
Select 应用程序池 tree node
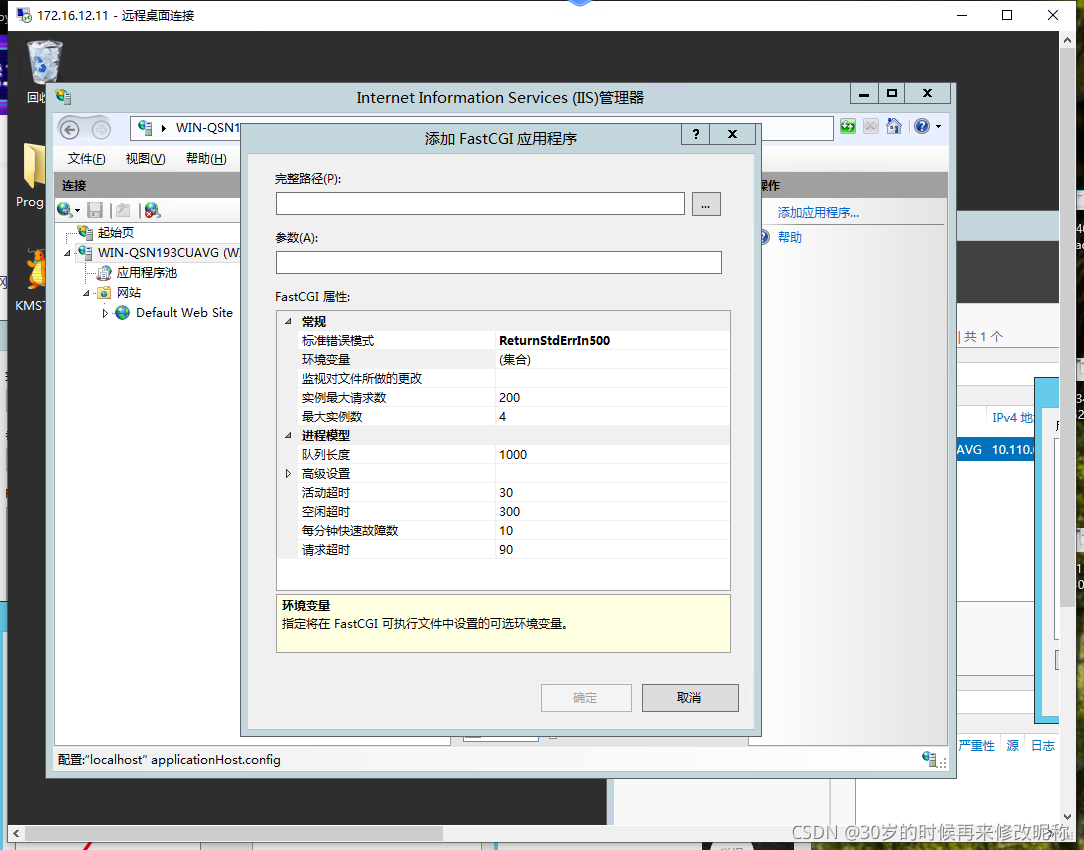click(x=147, y=273)
